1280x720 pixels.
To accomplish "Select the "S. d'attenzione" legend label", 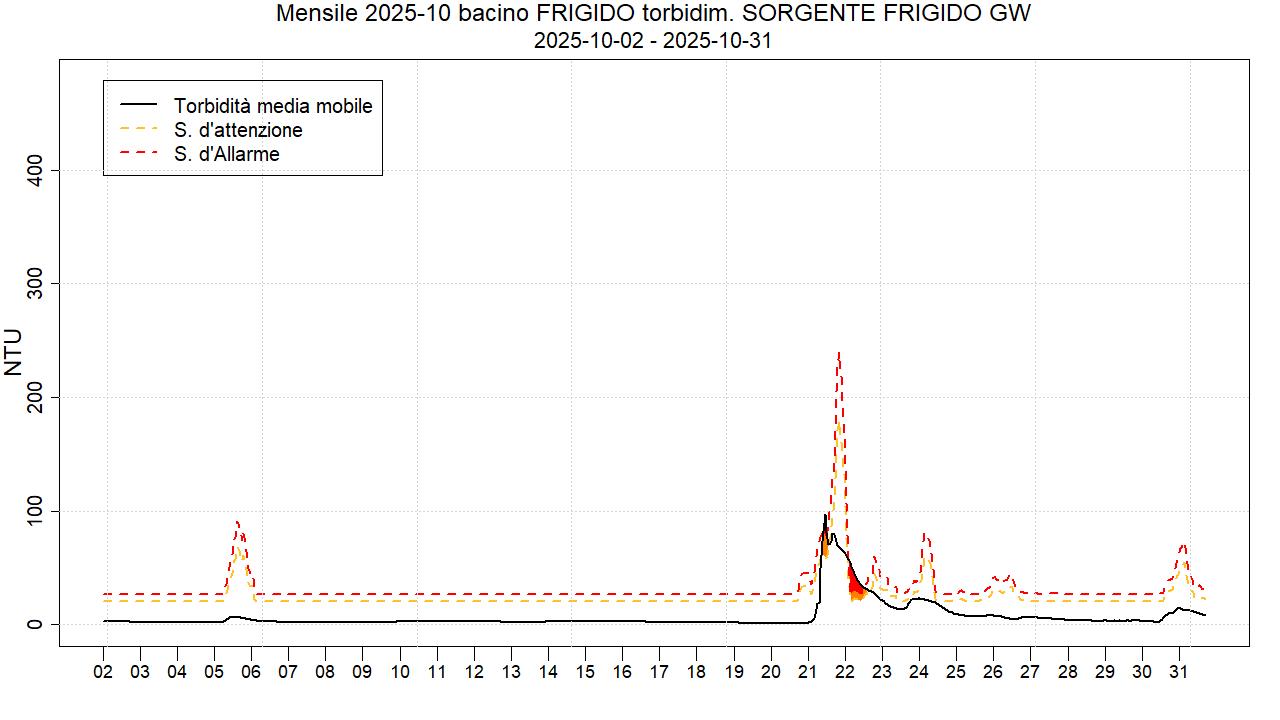I will [x=238, y=130].
